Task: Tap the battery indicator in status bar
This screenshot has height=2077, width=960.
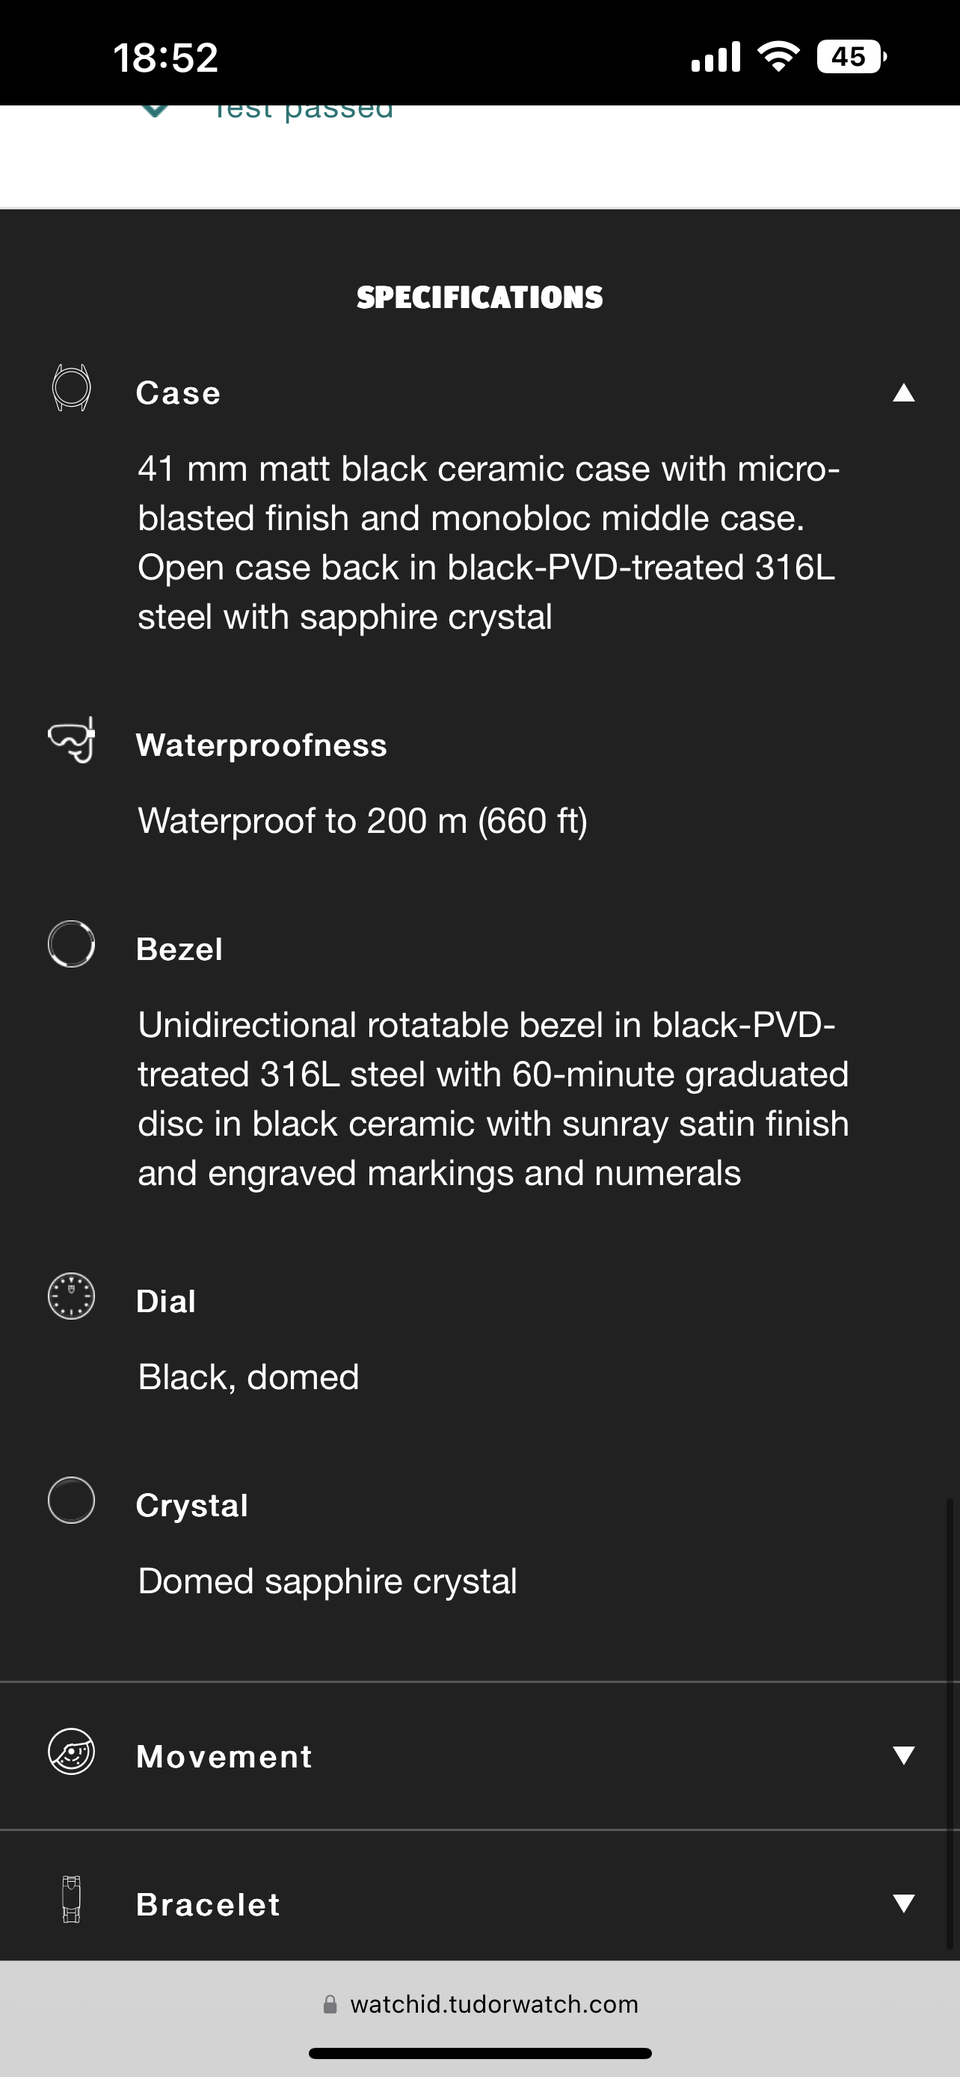Action: 850,57
